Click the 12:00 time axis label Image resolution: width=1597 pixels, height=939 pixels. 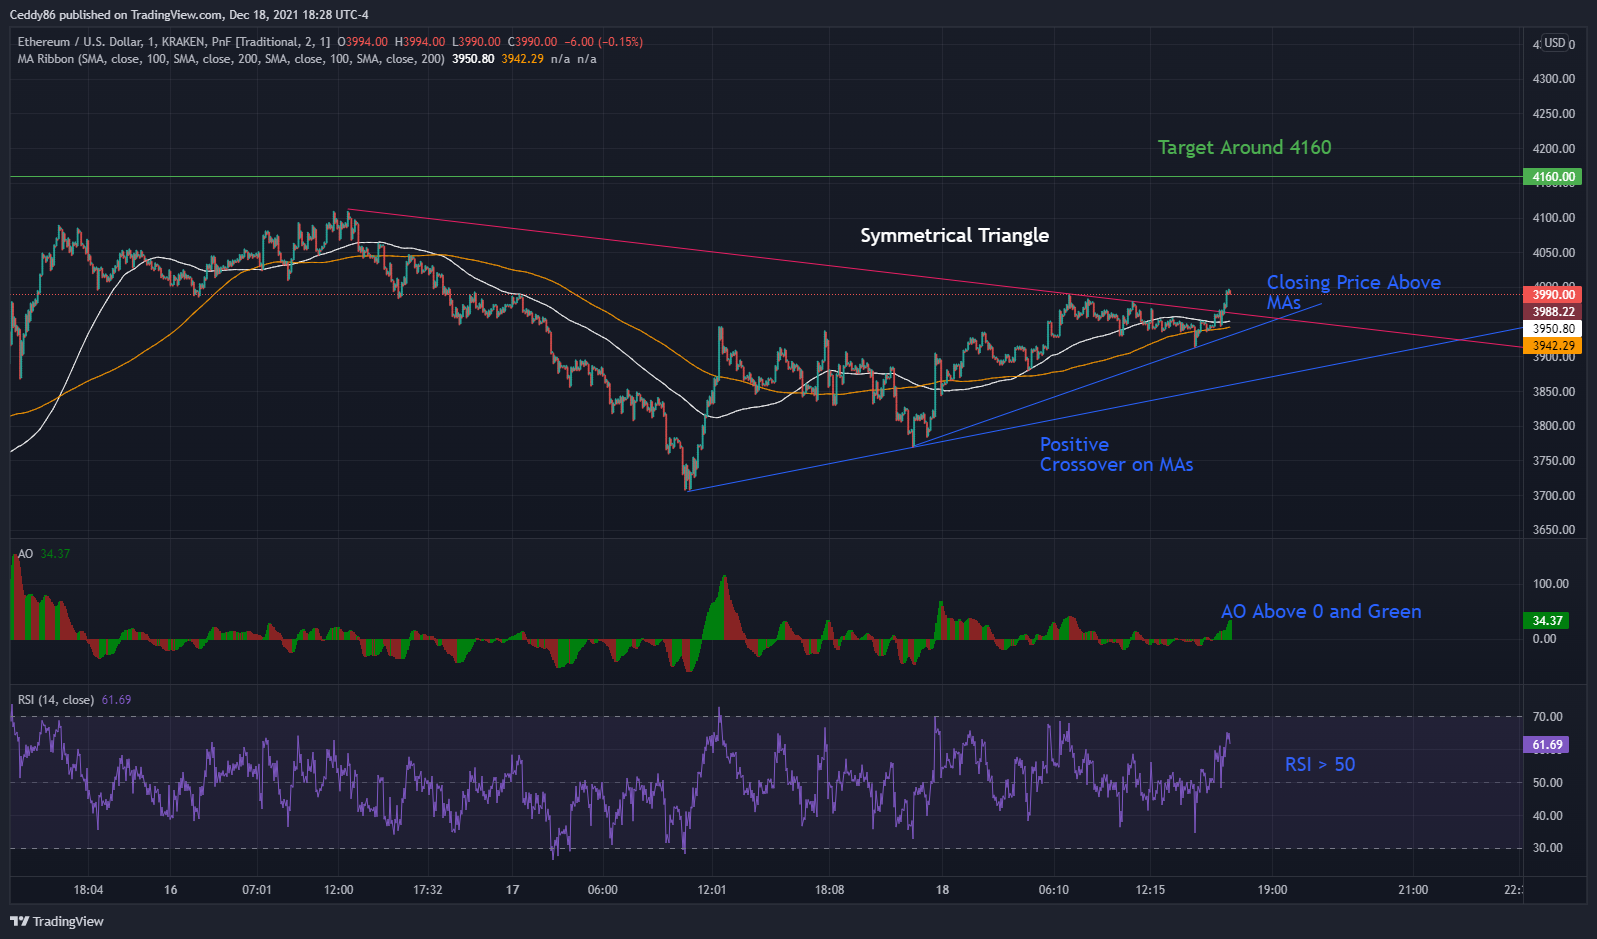click(x=339, y=890)
